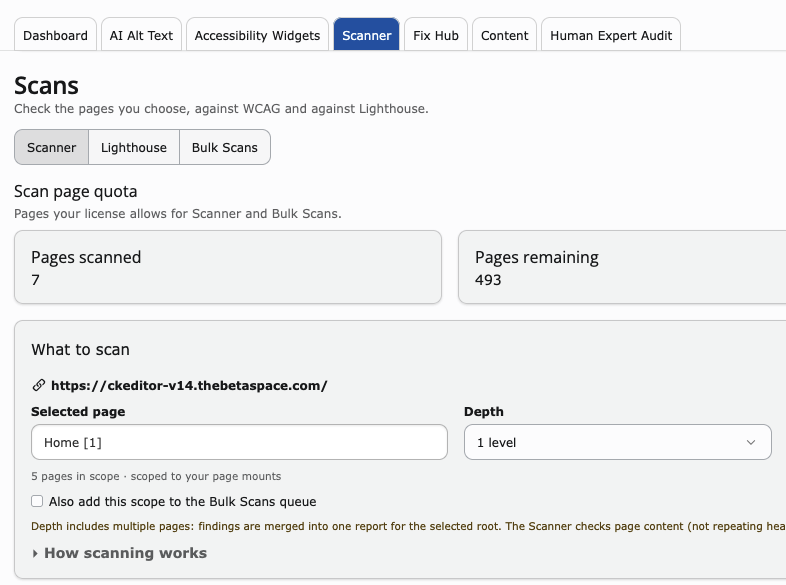This screenshot has width=786, height=585.
Task: Open the Content tab
Action: click(504, 35)
